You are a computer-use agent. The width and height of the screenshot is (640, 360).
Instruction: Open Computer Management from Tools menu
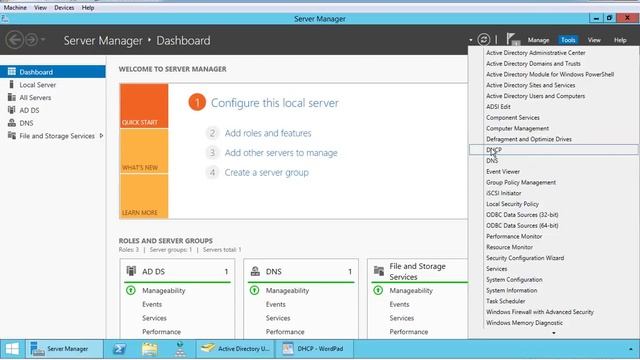[517, 128]
